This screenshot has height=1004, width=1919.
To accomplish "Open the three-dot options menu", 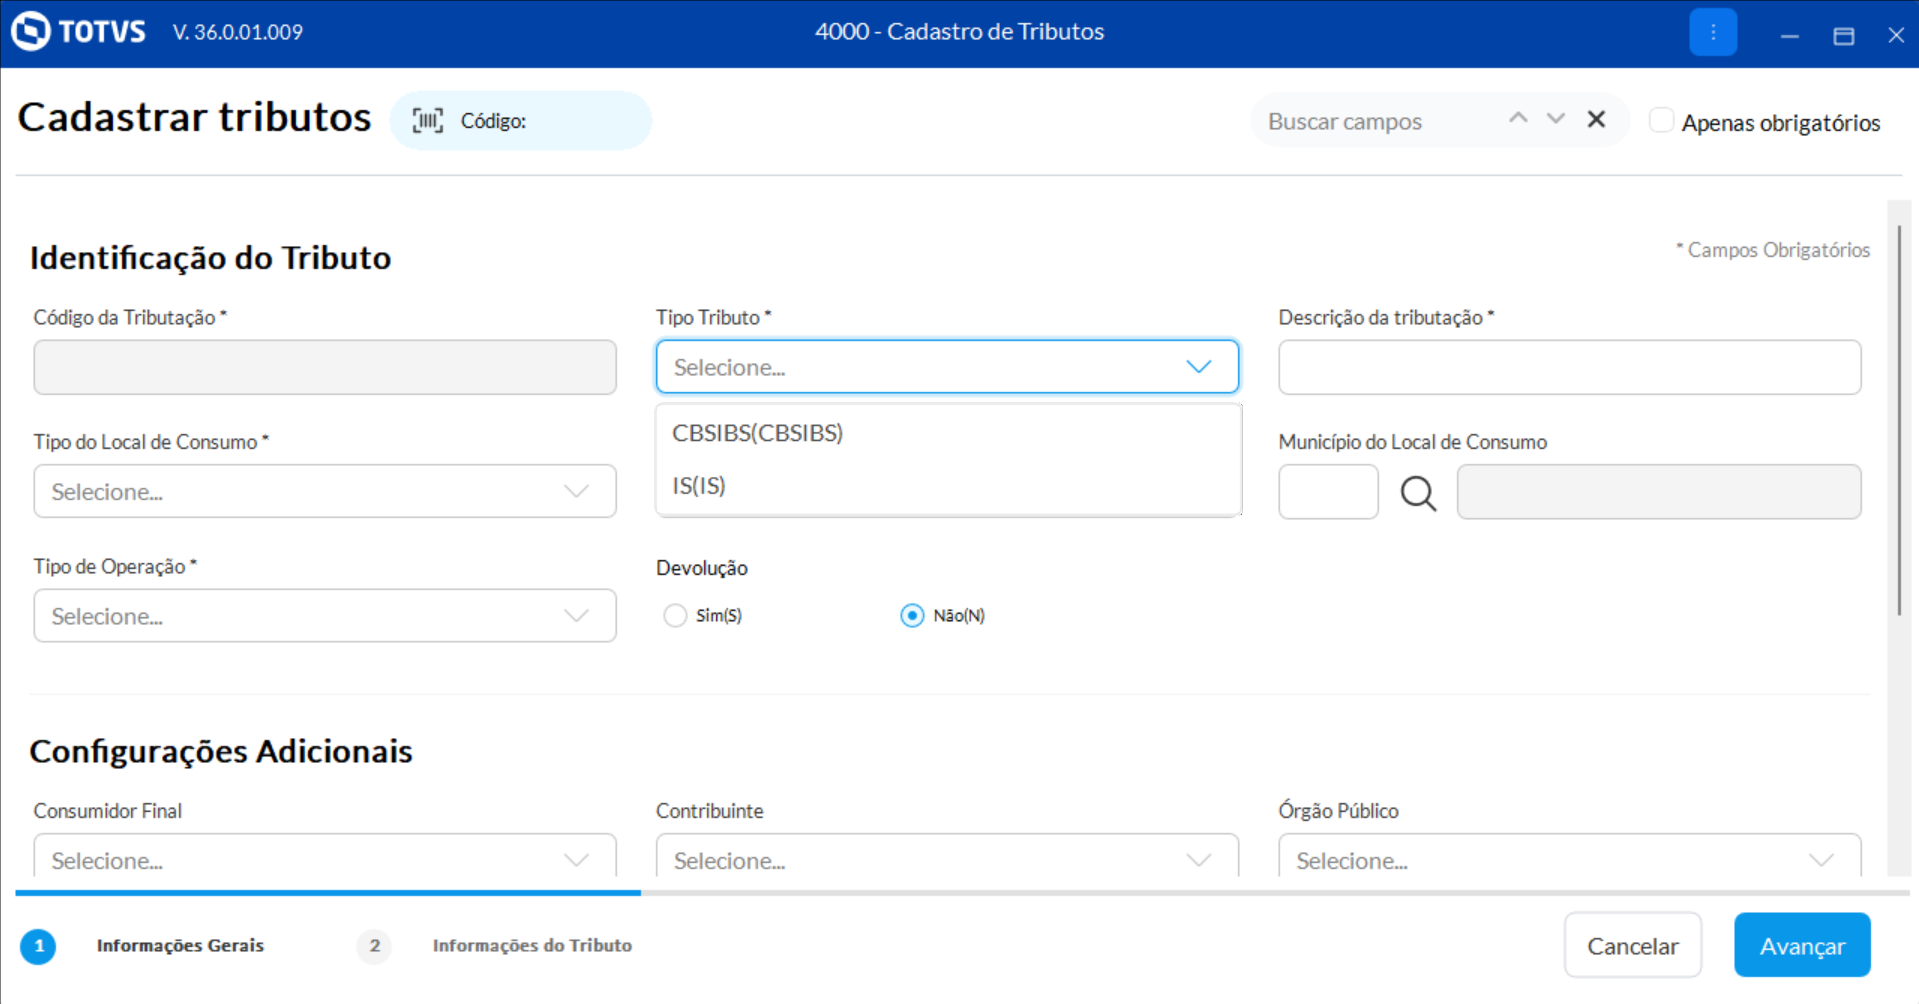I will [x=1712, y=32].
